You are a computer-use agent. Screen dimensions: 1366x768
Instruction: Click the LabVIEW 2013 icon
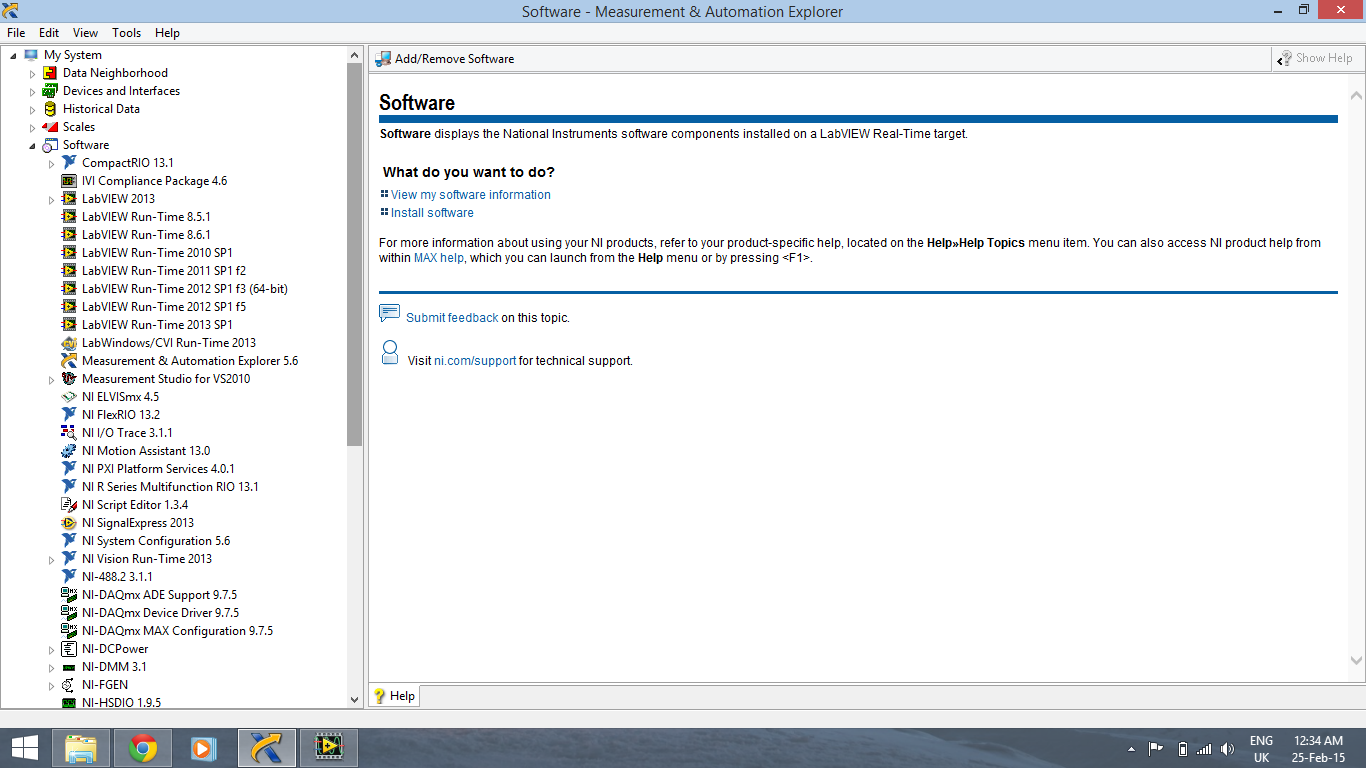69,199
